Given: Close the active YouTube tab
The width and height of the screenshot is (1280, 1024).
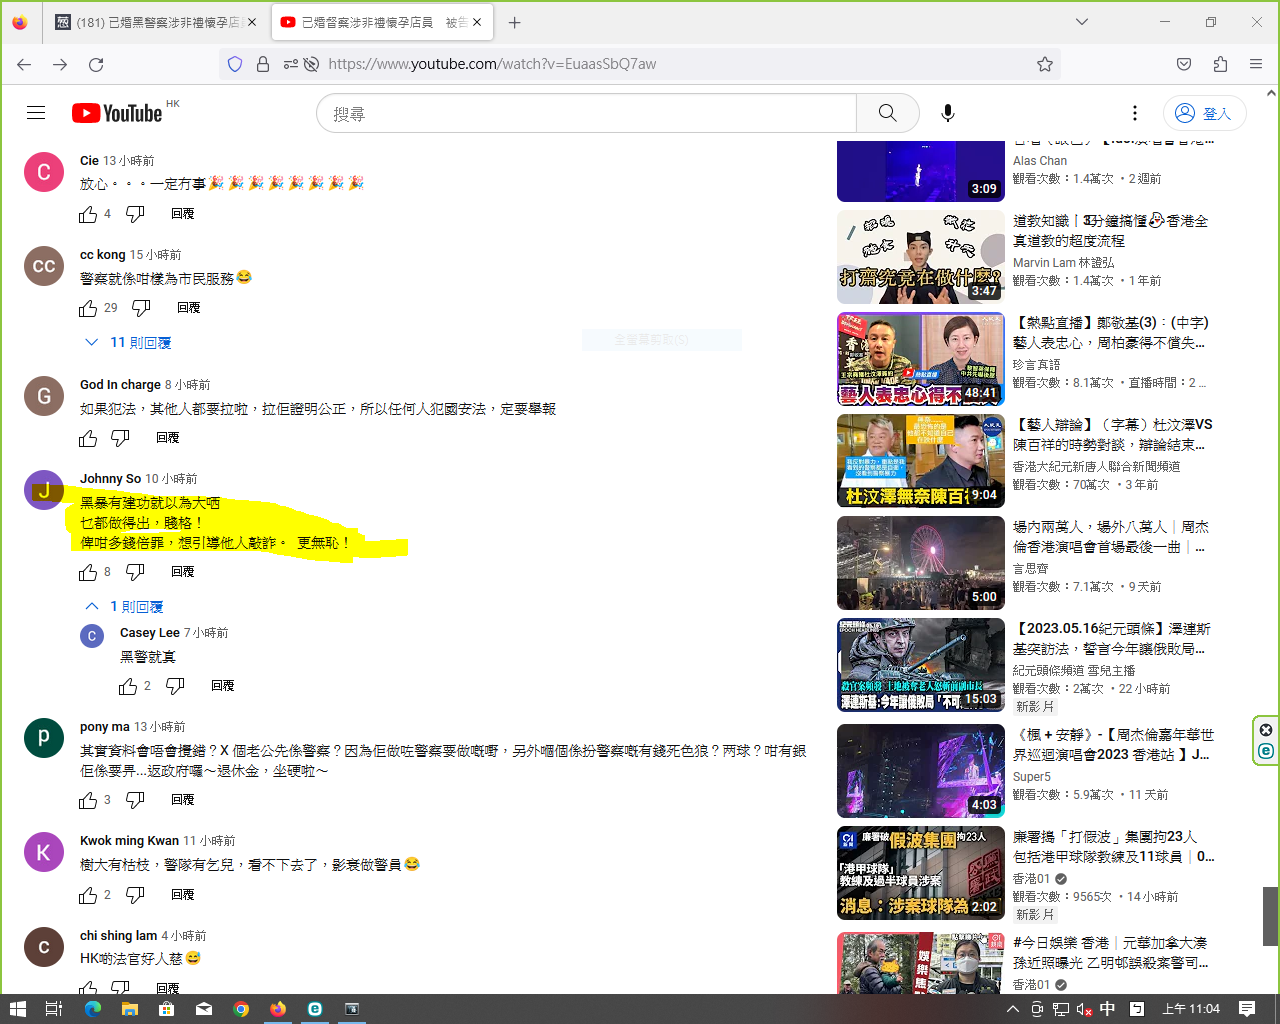Looking at the screenshot, I should click(477, 22).
